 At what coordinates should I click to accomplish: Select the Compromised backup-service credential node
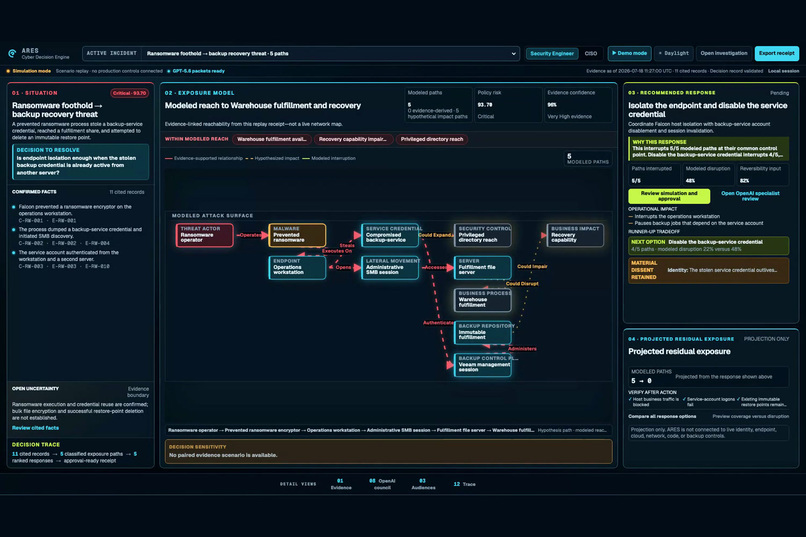point(390,235)
